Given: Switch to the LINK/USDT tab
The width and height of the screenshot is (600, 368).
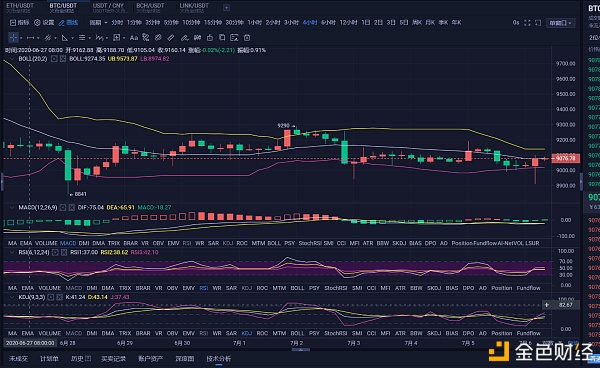Looking at the screenshot, I should tap(194, 7).
